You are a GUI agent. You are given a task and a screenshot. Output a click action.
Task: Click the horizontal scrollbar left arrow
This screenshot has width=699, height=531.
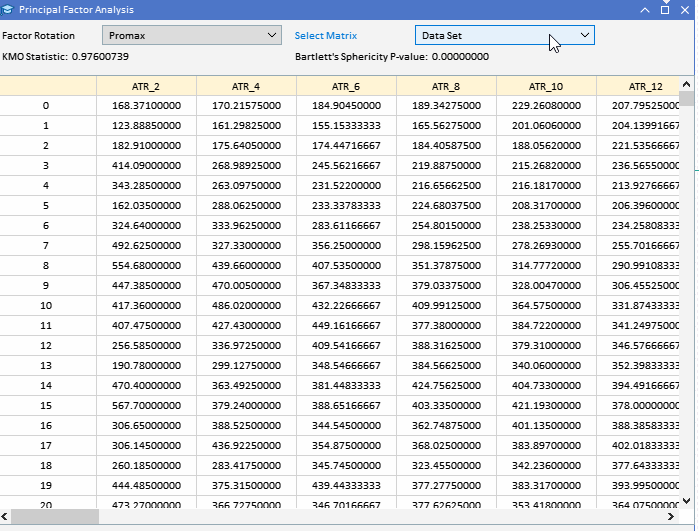[4, 517]
